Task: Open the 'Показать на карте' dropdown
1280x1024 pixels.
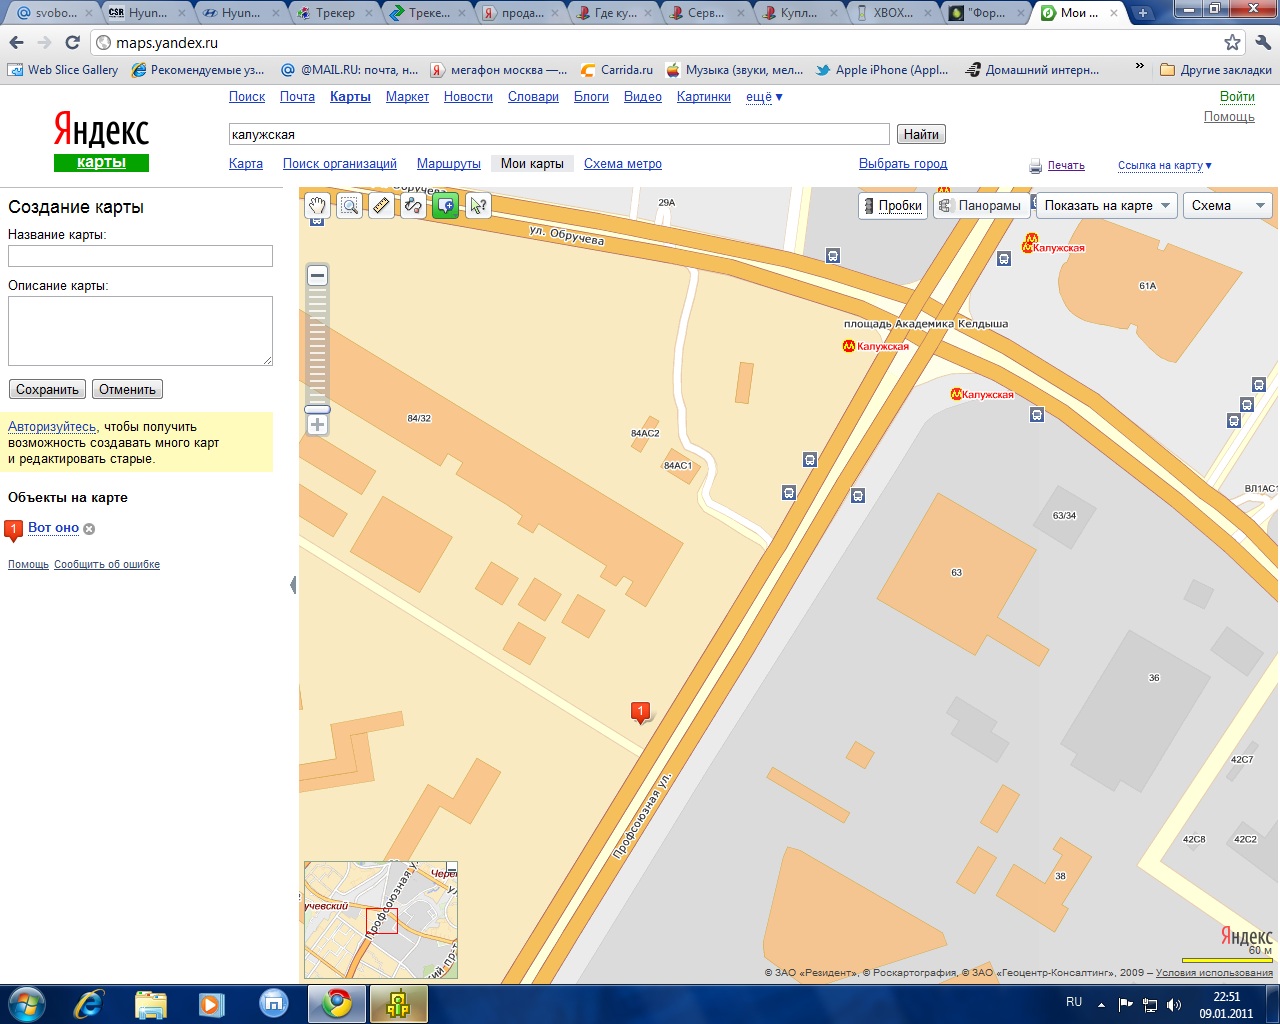Action: click(x=1106, y=206)
